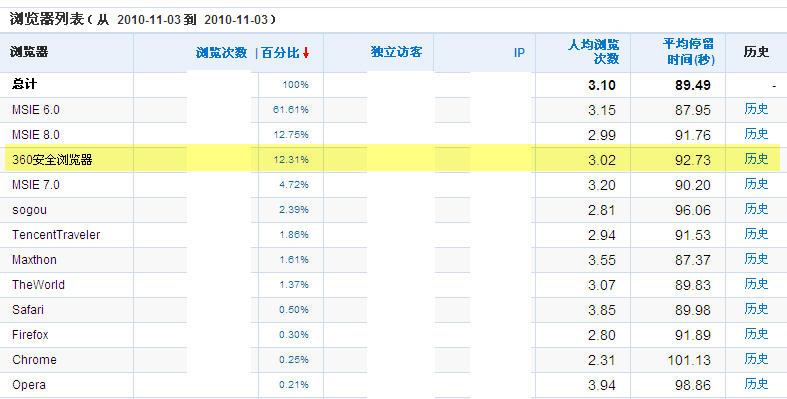Open 历史 link for Firefox
Image resolution: width=787 pixels, height=399 pixels.
(756, 334)
